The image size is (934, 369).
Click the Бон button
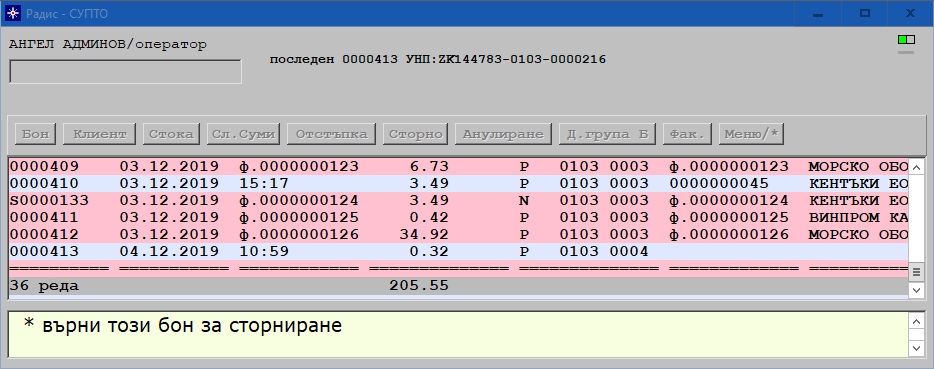click(x=36, y=134)
